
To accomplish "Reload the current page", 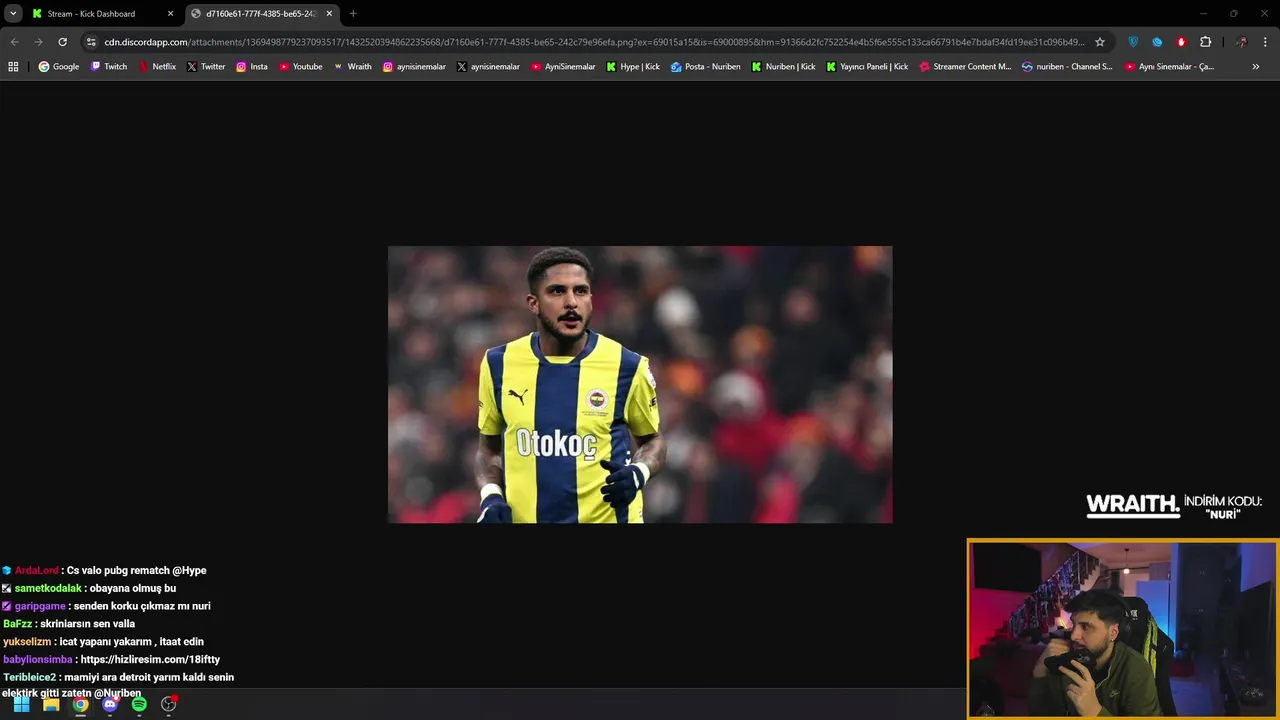I will pyautogui.click(x=62, y=42).
